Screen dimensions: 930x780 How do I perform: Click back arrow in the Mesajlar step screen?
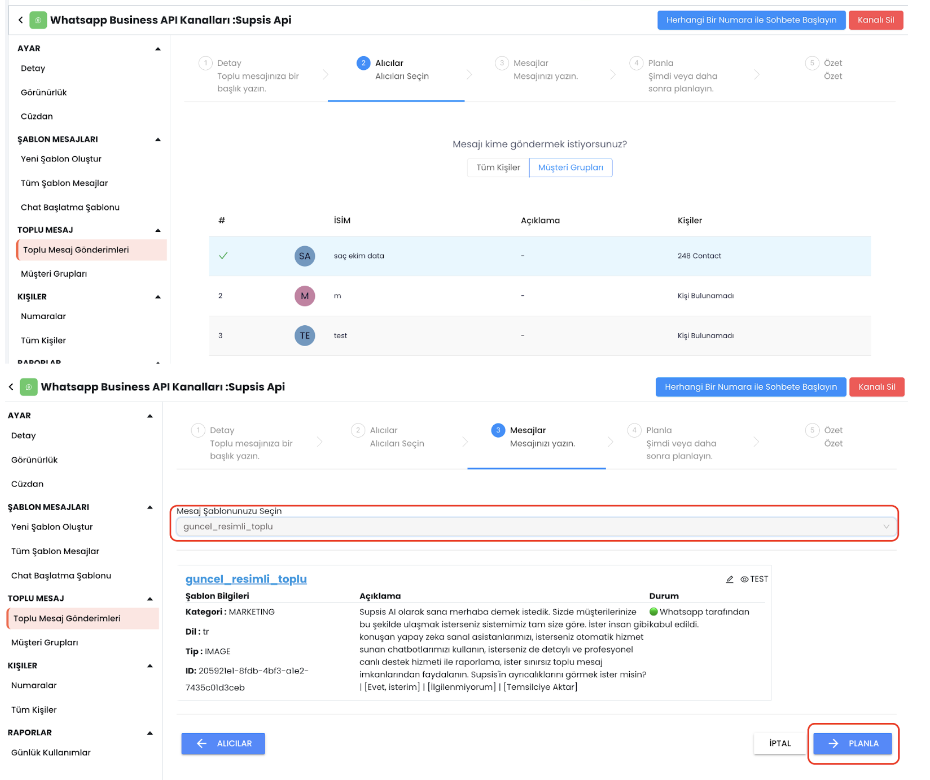11,387
